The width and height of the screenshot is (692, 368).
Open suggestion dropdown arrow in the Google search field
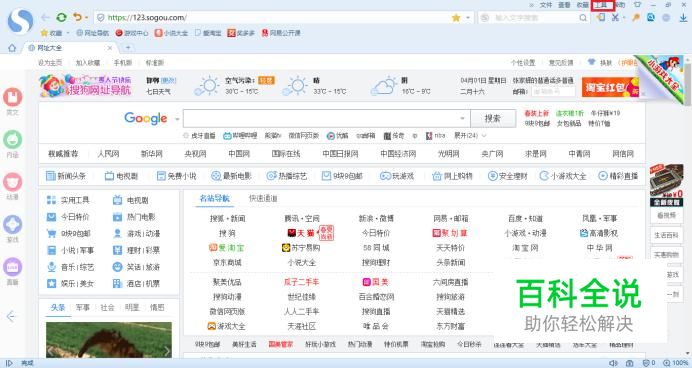coord(462,118)
